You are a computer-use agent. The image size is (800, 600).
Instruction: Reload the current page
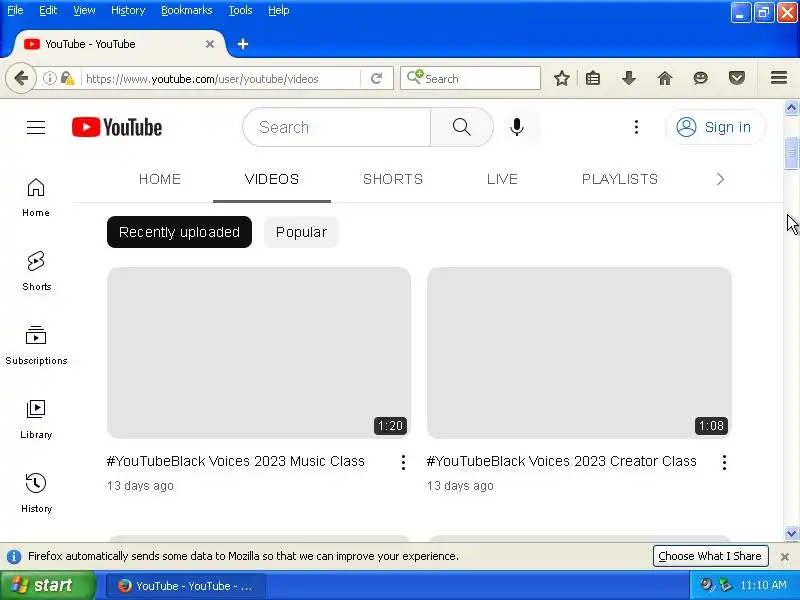click(x=377, y=79)
